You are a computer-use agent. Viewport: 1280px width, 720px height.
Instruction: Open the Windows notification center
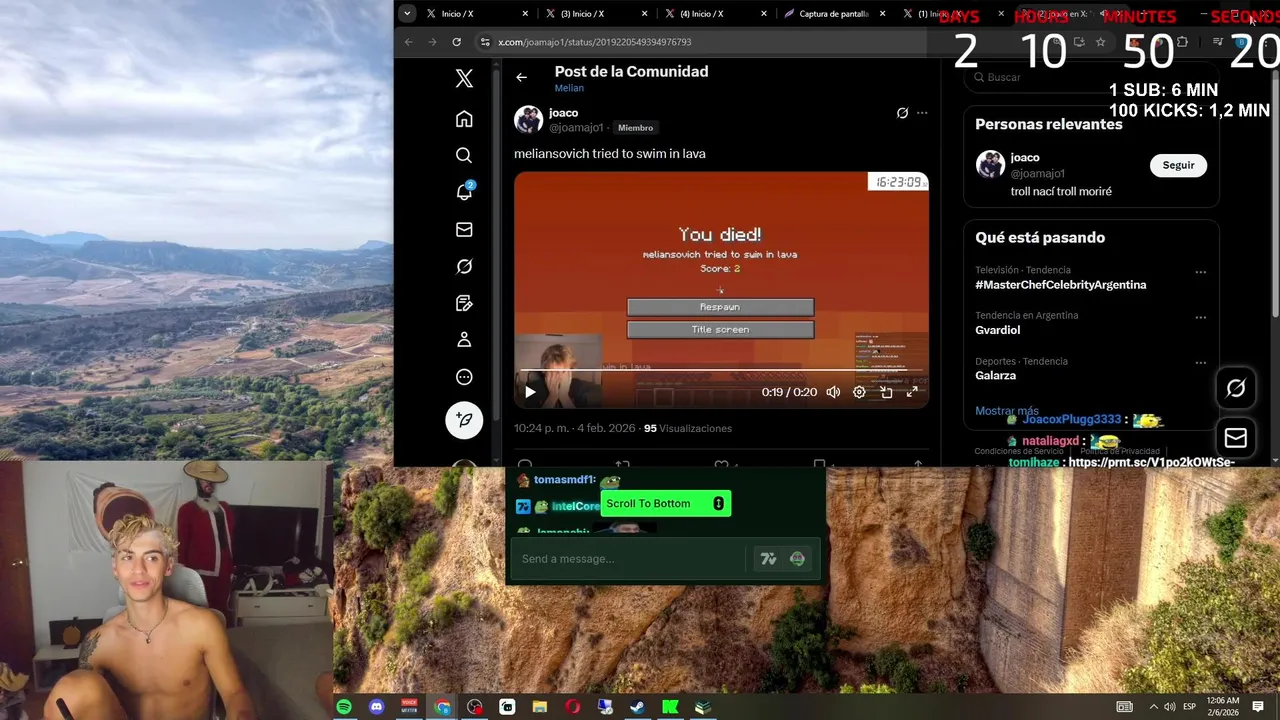pyautogui.click(x=1258, y=707)
